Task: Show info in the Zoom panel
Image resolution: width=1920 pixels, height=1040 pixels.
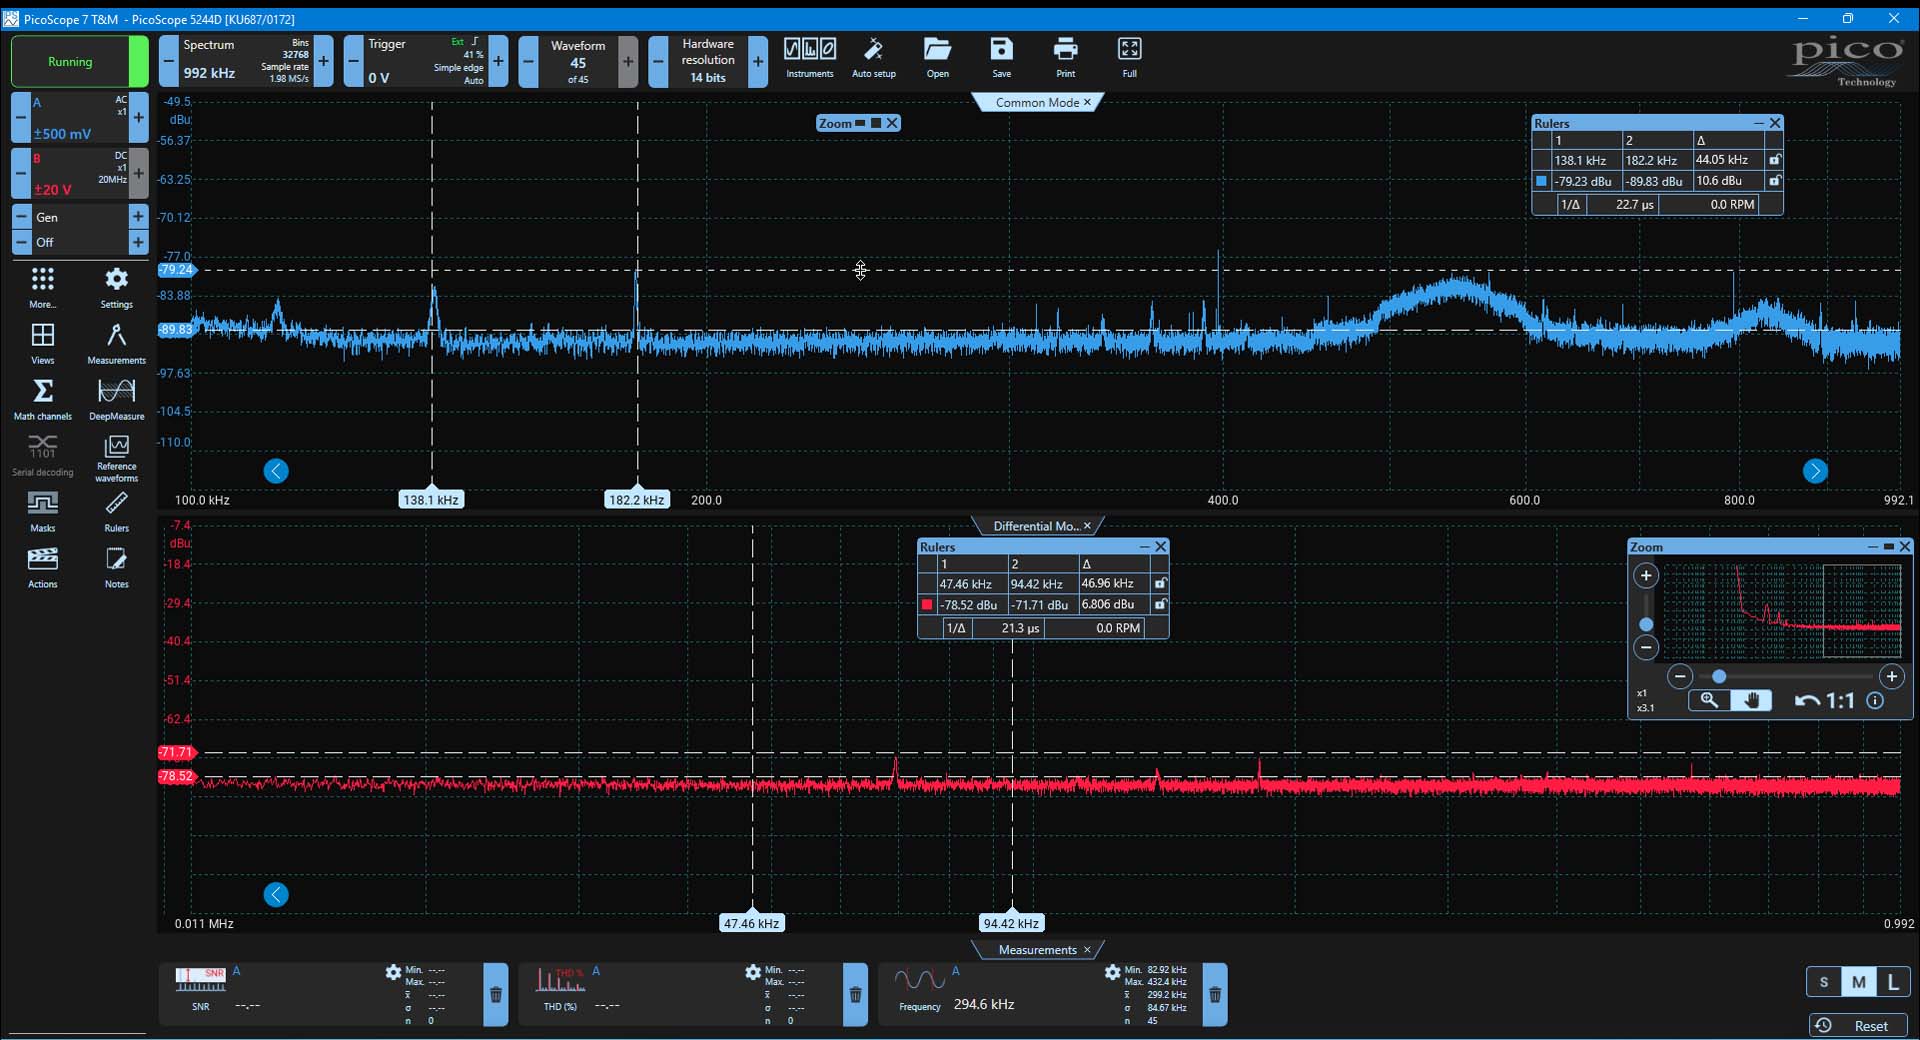Action: [1875, 701]
